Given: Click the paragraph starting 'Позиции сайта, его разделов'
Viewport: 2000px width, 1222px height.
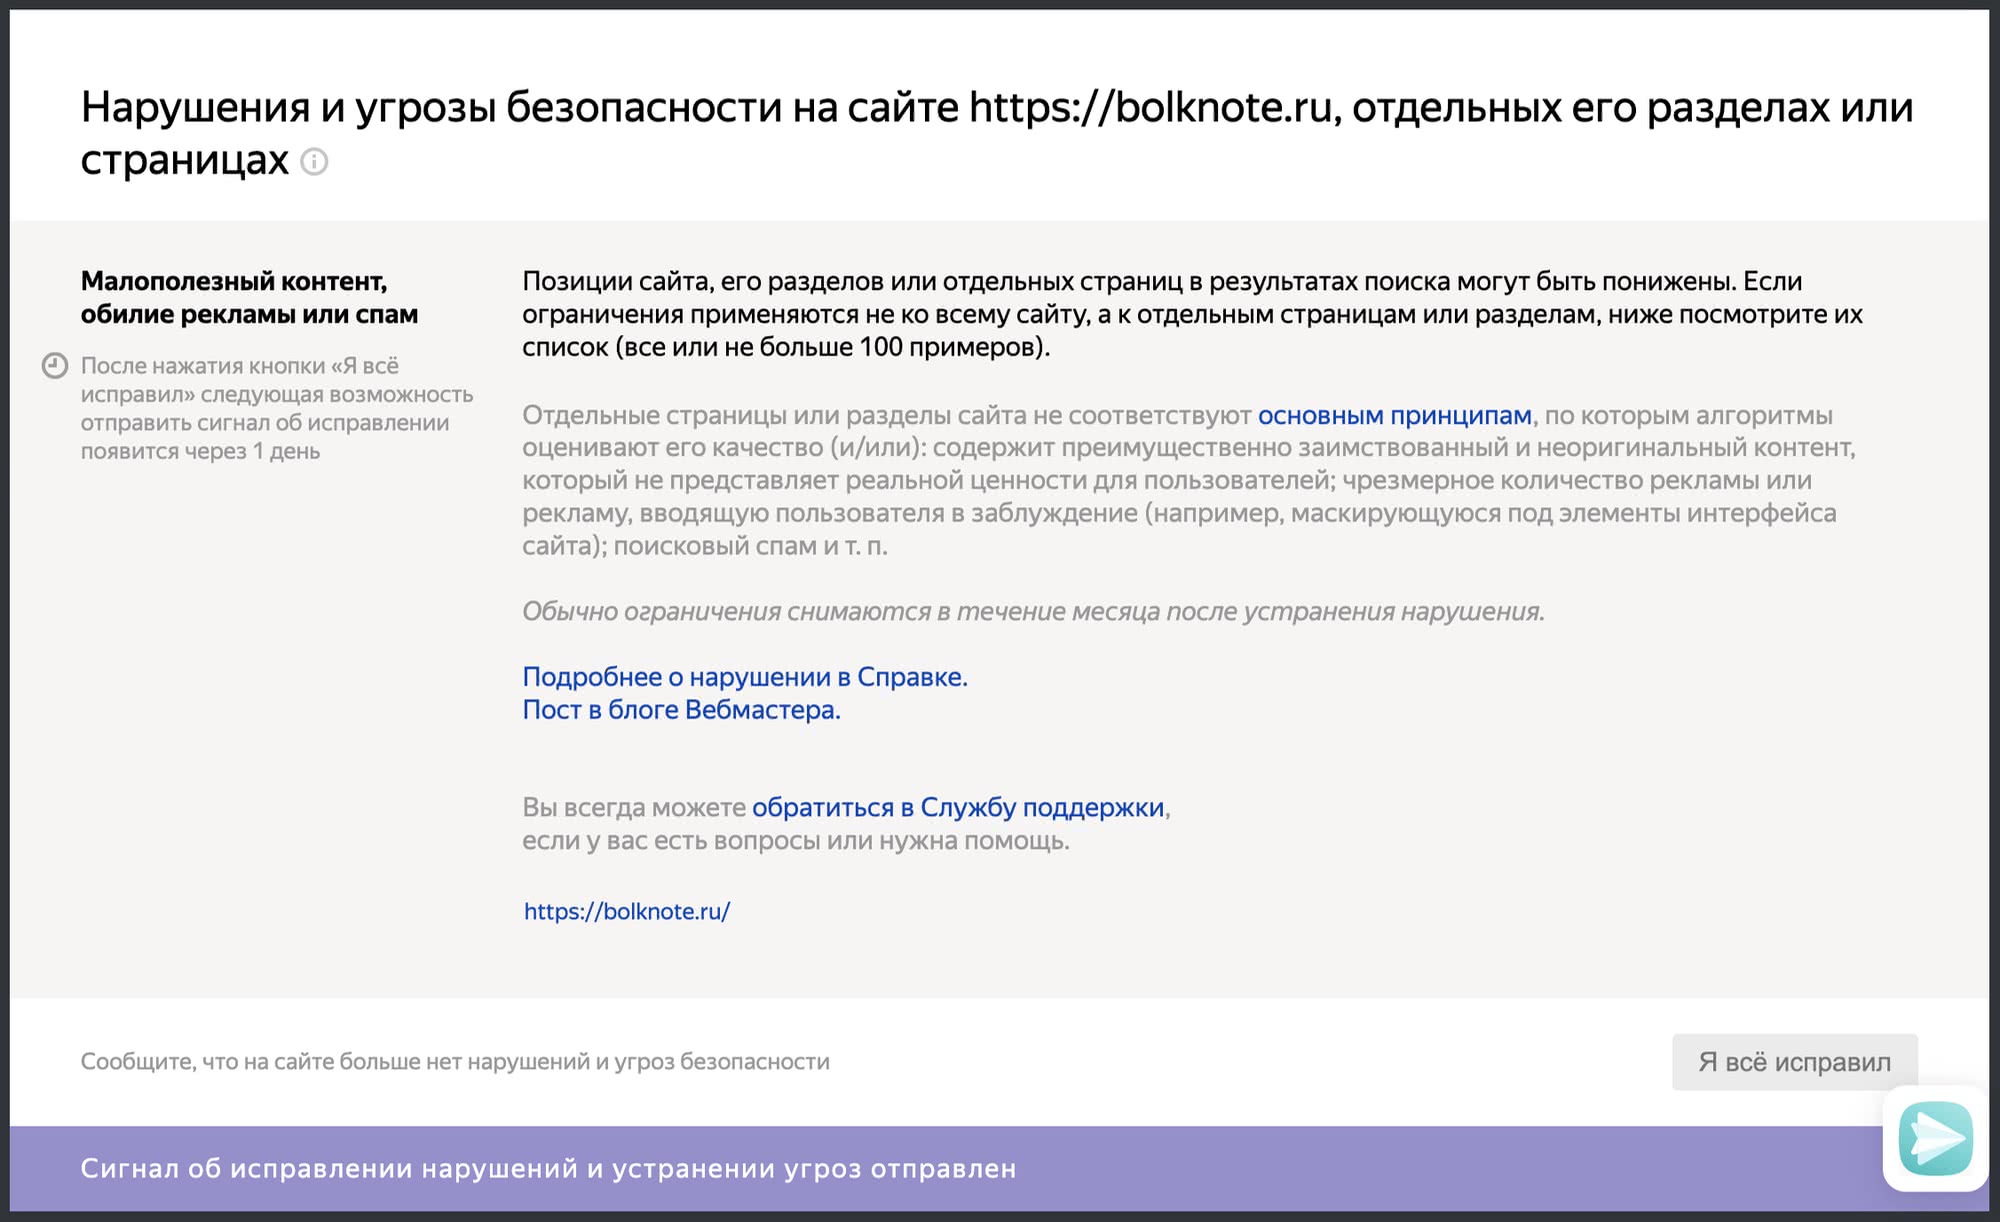Looking at the screenshot, I should 1192,314.
